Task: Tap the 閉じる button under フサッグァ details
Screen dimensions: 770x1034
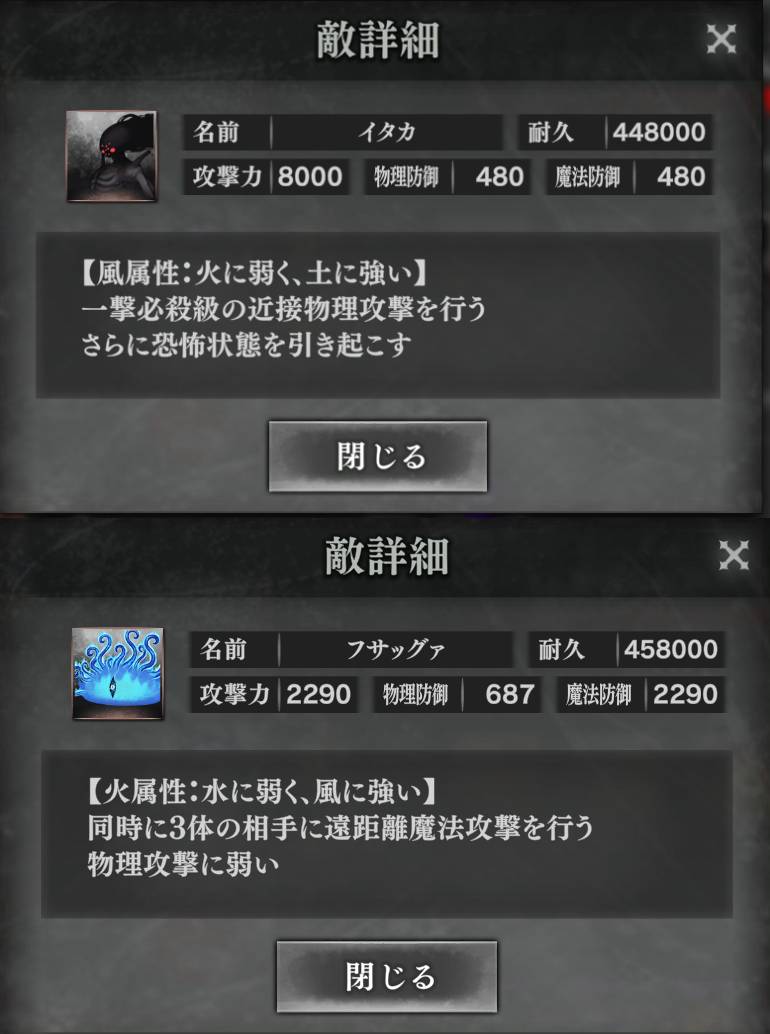Action: (387, 976)
